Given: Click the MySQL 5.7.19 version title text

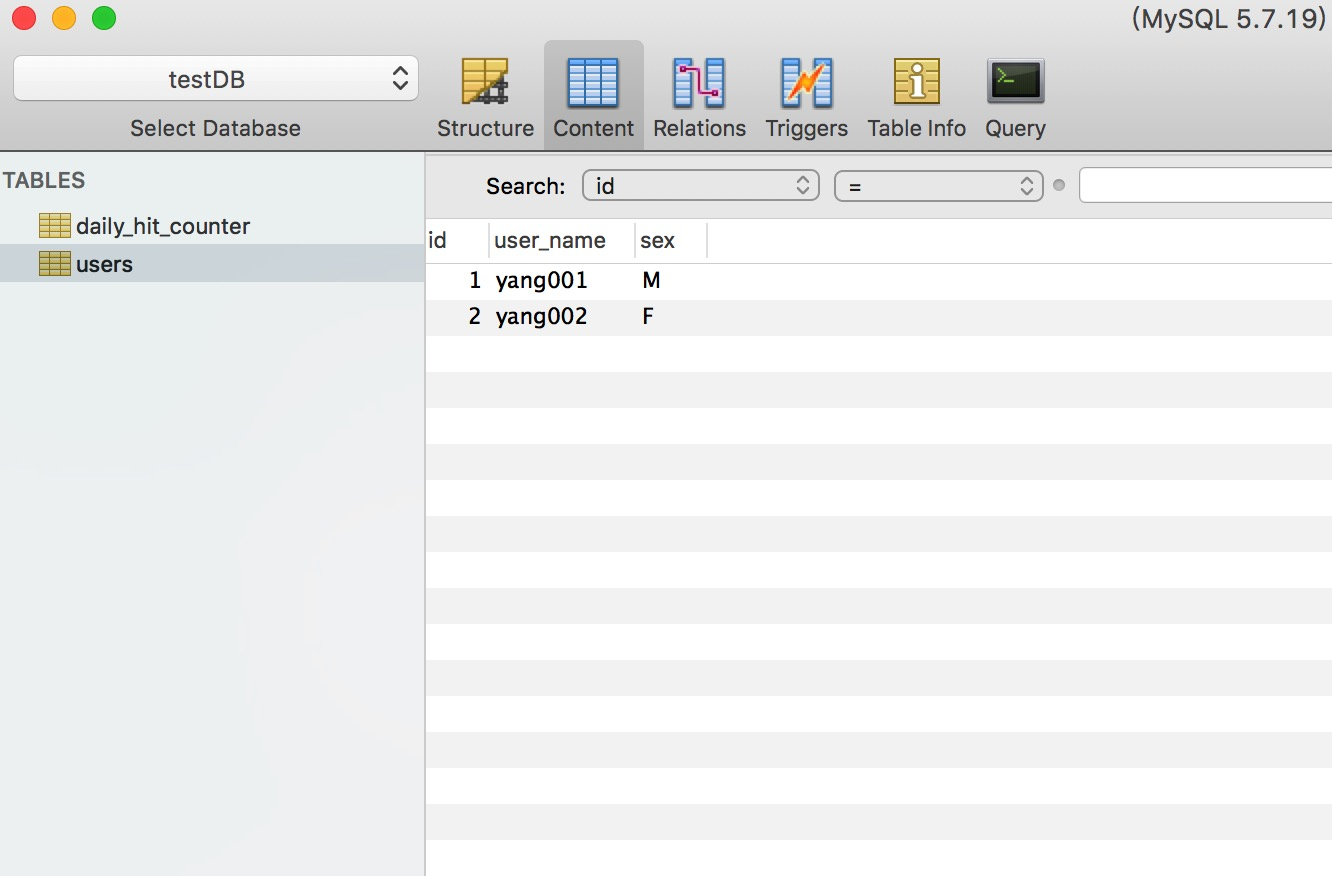Looking at the screenshot, I should [x=1230, y=19].
